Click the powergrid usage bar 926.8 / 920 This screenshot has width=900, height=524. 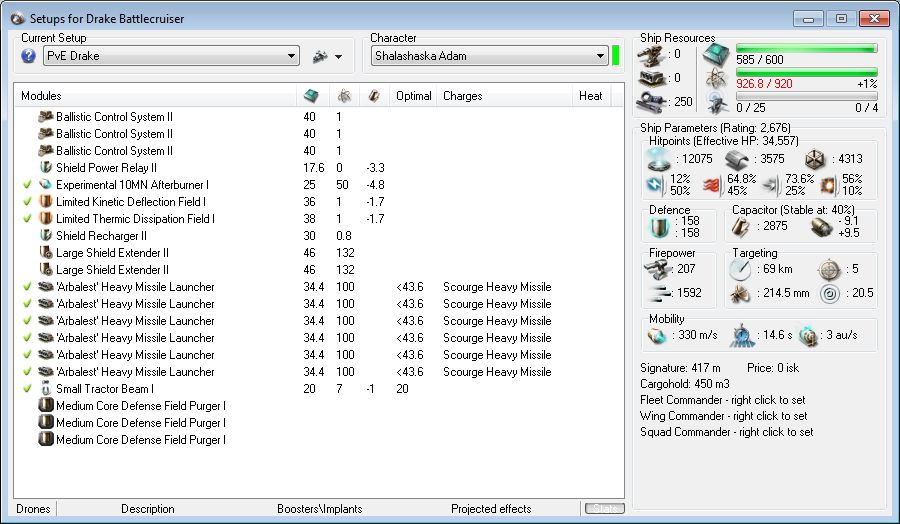click(806, 72)
